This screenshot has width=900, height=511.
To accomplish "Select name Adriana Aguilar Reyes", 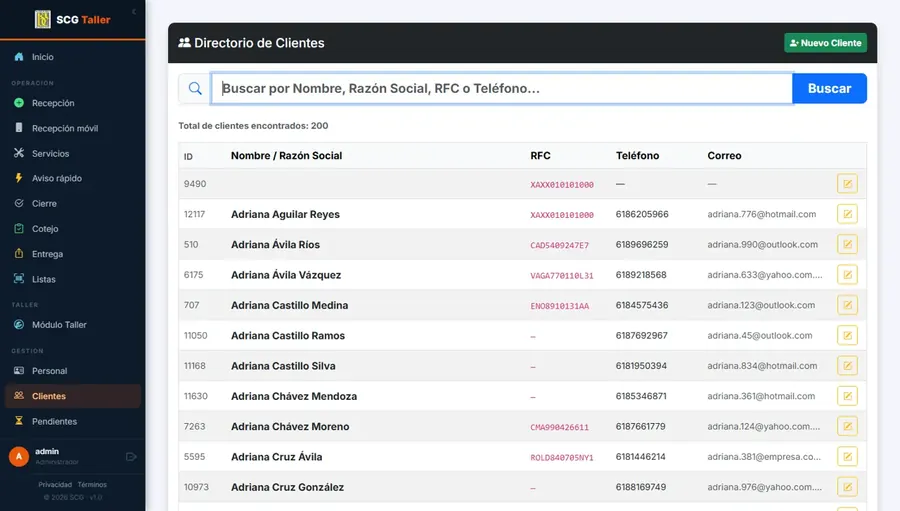I will point(285,214).
